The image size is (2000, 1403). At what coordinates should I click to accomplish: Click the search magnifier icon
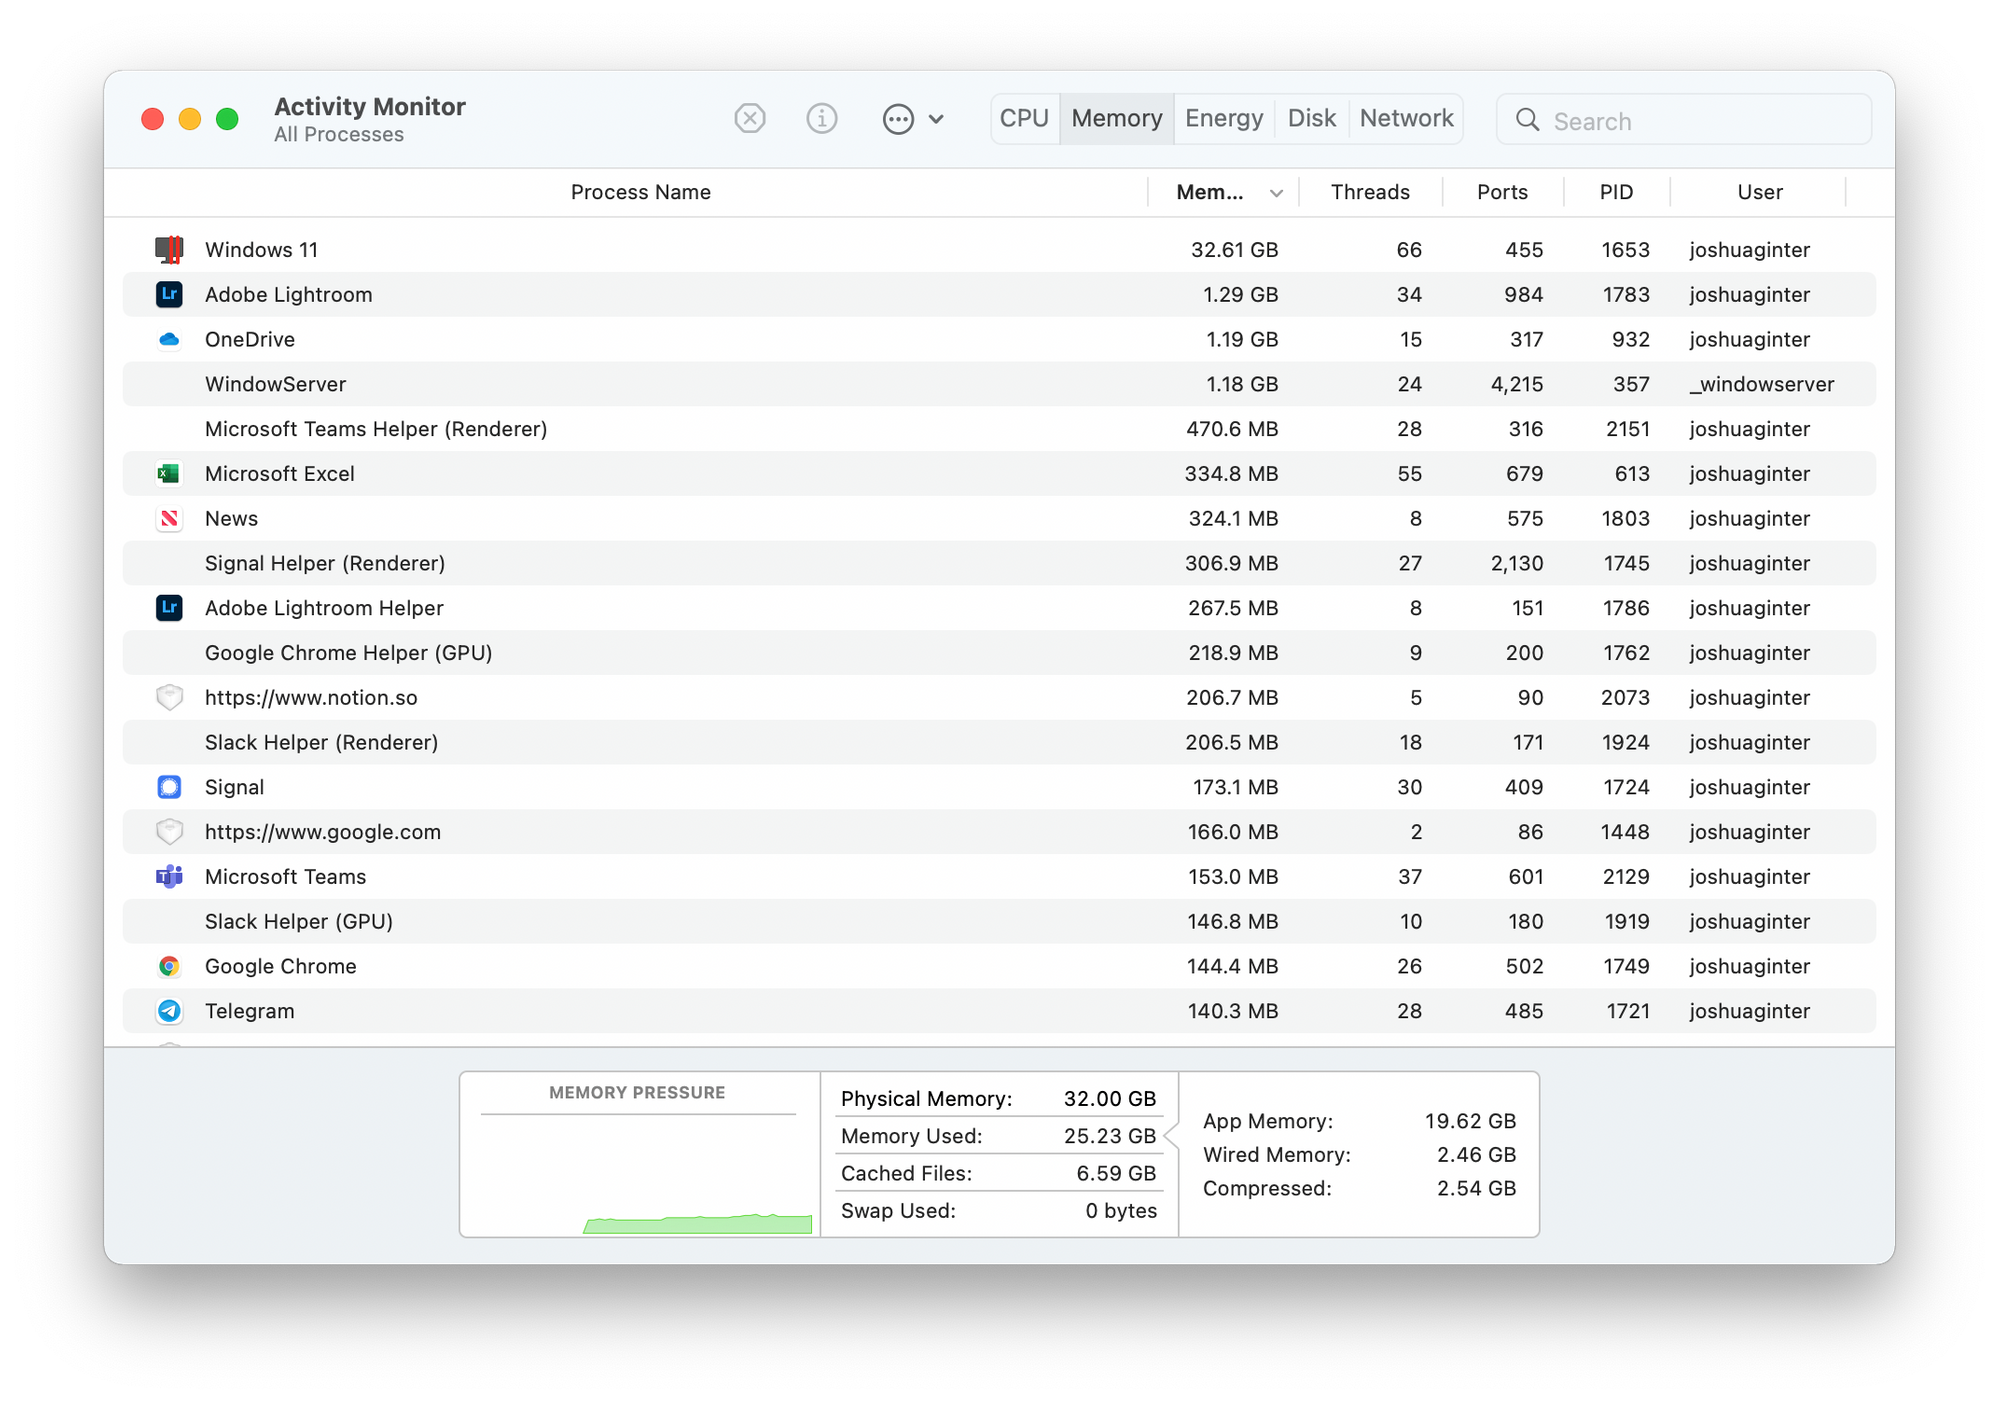click(x=1527, y=120)
